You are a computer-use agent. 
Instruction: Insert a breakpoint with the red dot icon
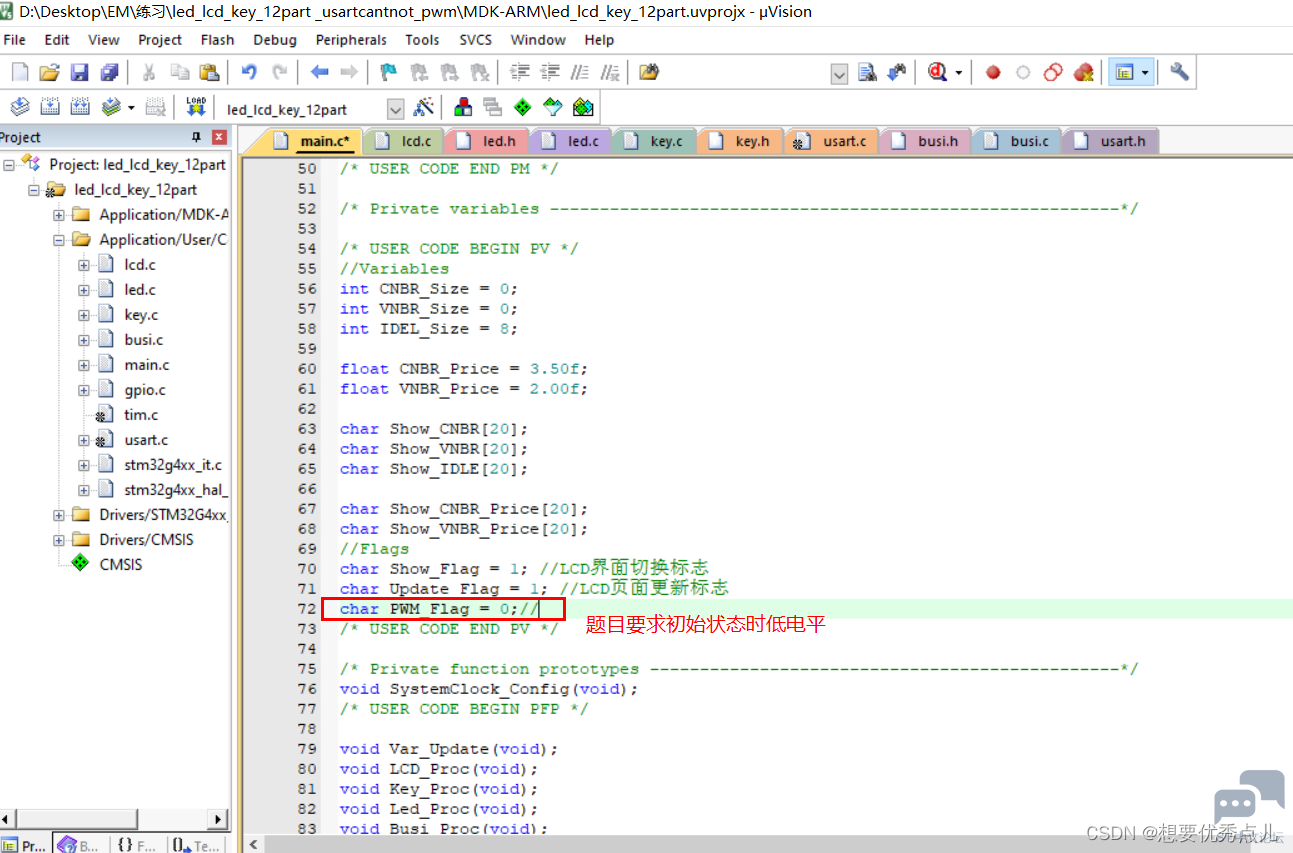click(993, 72)
